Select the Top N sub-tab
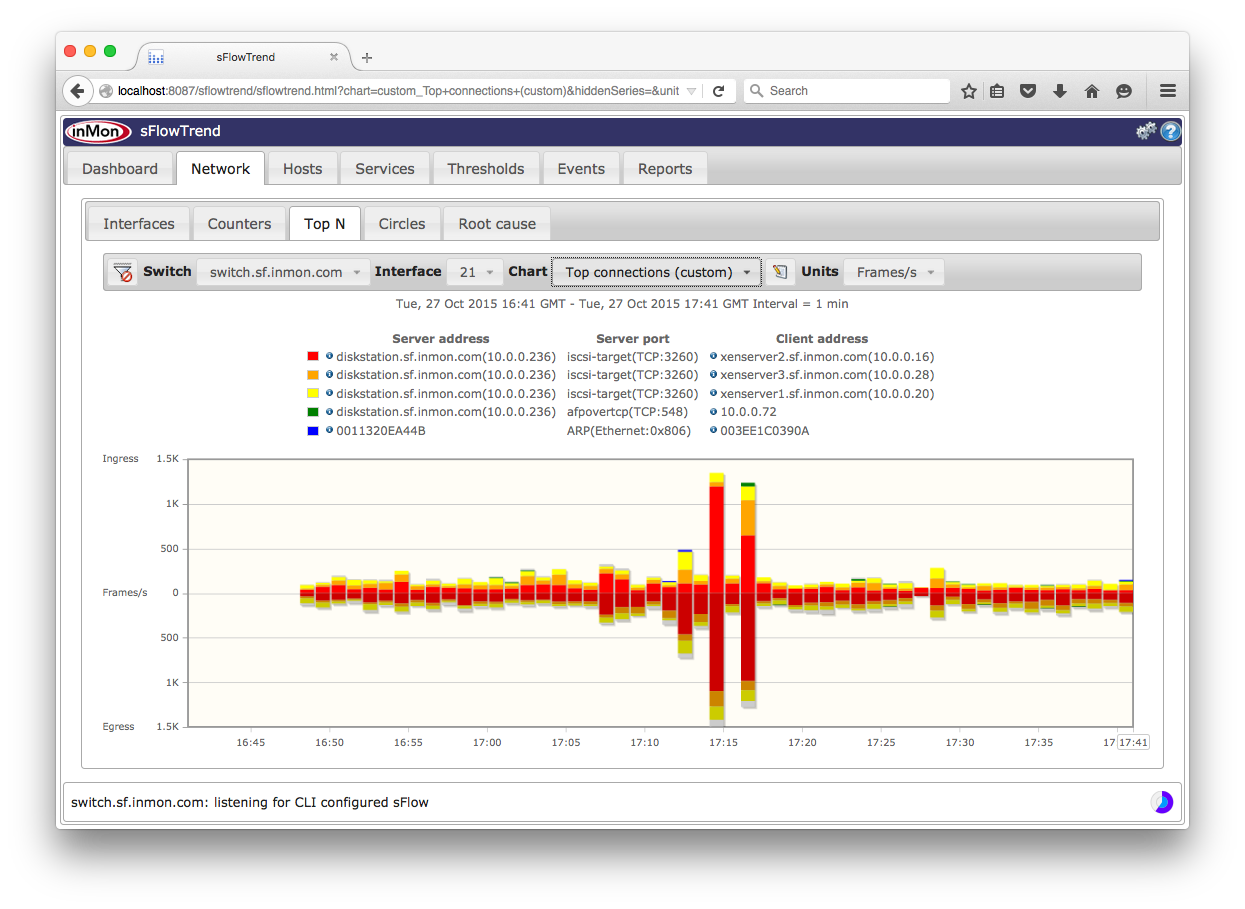This screenshot has width=1245, height=909. tap(325, 224)
